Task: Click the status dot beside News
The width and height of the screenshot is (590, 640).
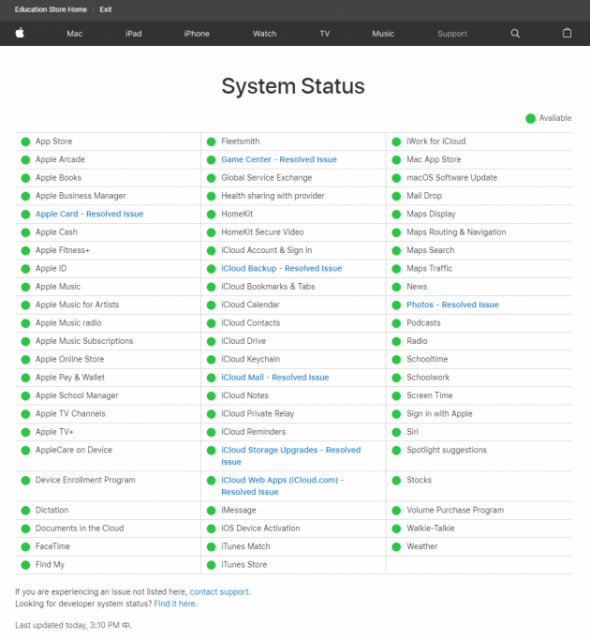Action: [396, 287]
